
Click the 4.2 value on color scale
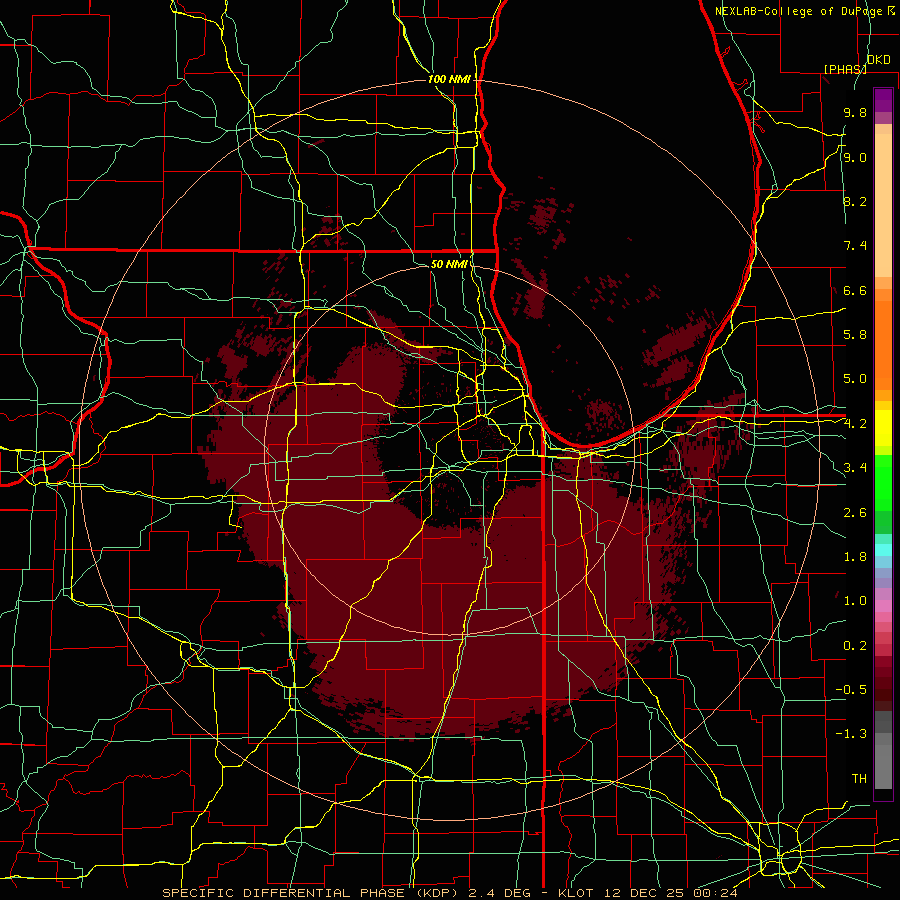(855, 424)
